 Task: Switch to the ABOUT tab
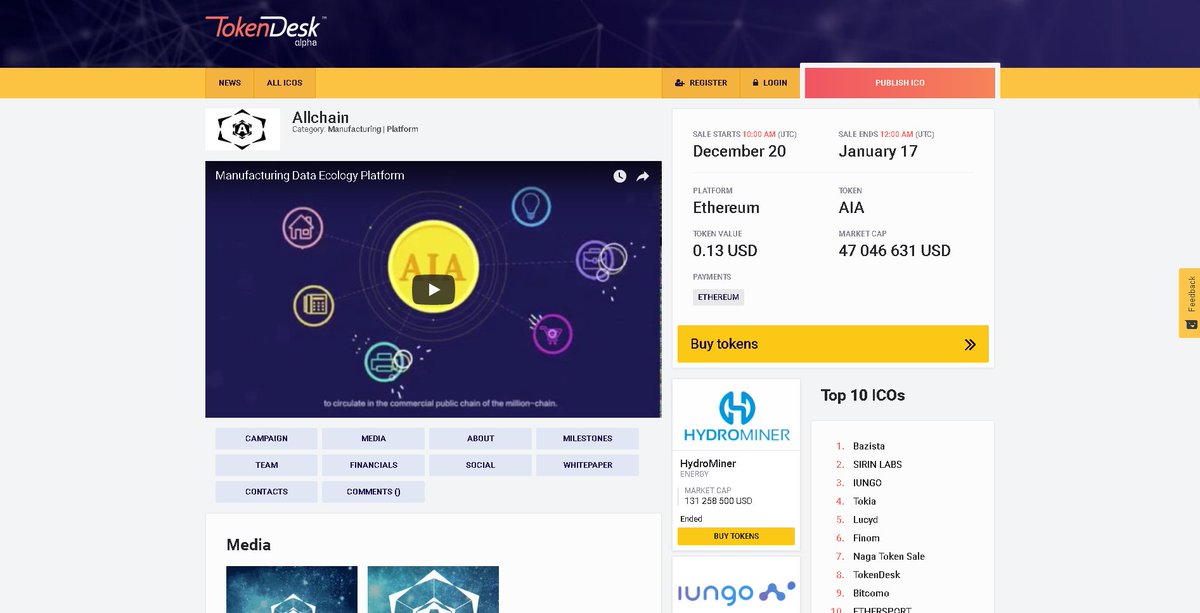point(480,438)
